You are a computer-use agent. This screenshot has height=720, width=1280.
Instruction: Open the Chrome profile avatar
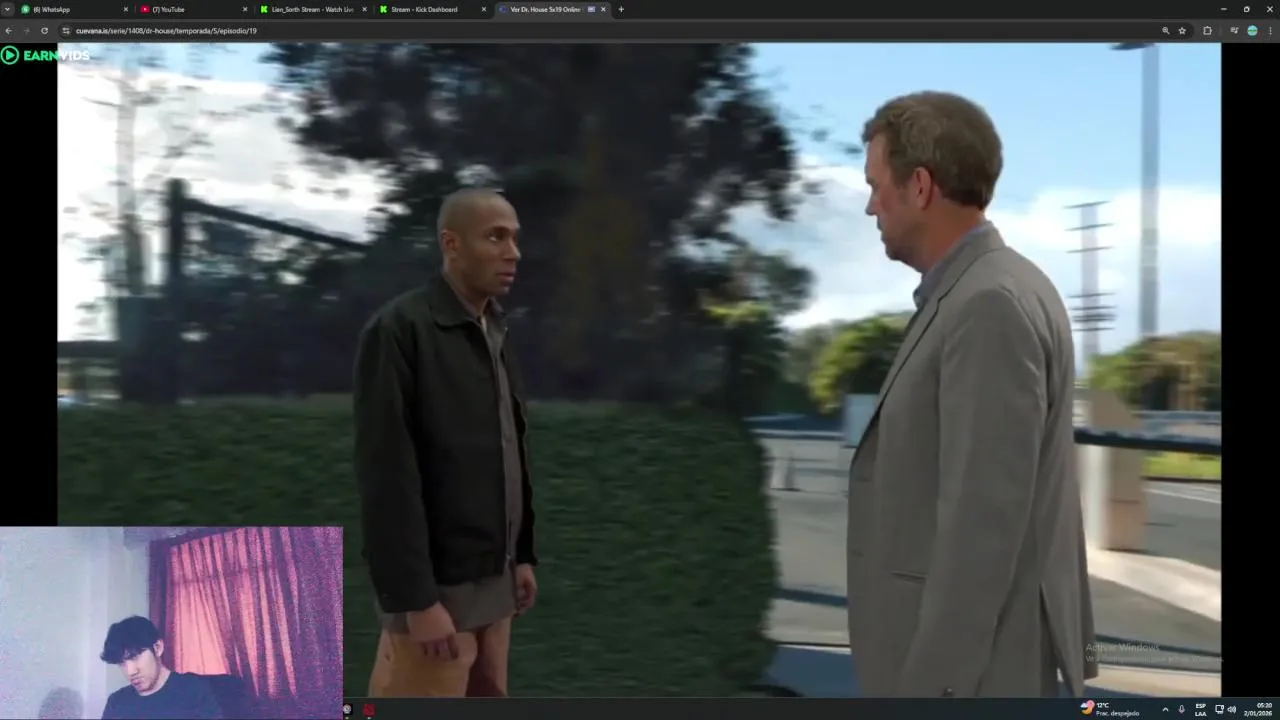tap(1252, 31)
